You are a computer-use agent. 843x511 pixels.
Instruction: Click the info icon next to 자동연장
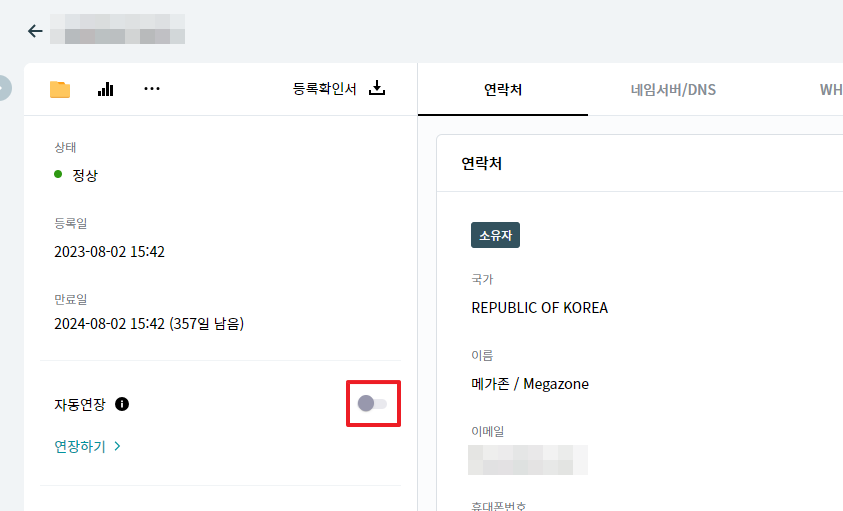point(122,404)
